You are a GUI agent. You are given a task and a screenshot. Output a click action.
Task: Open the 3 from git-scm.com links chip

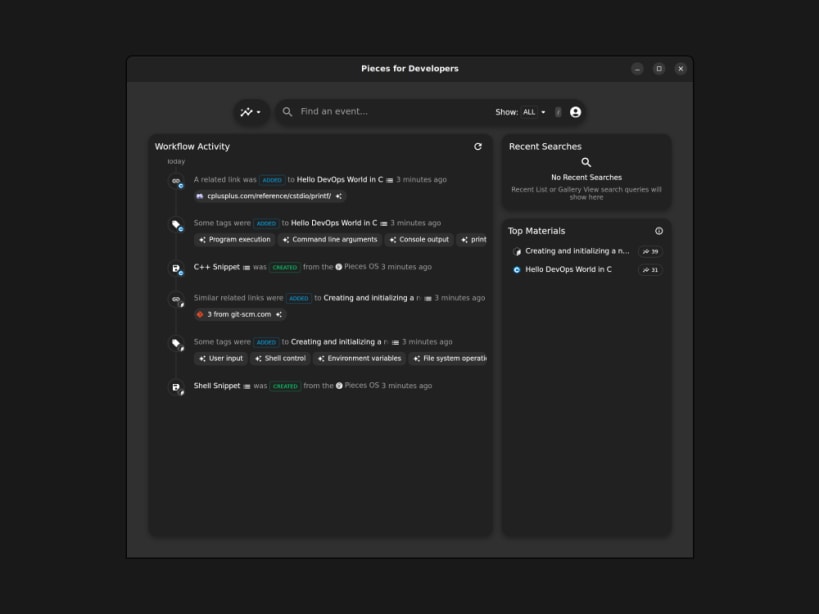[239, 314]
